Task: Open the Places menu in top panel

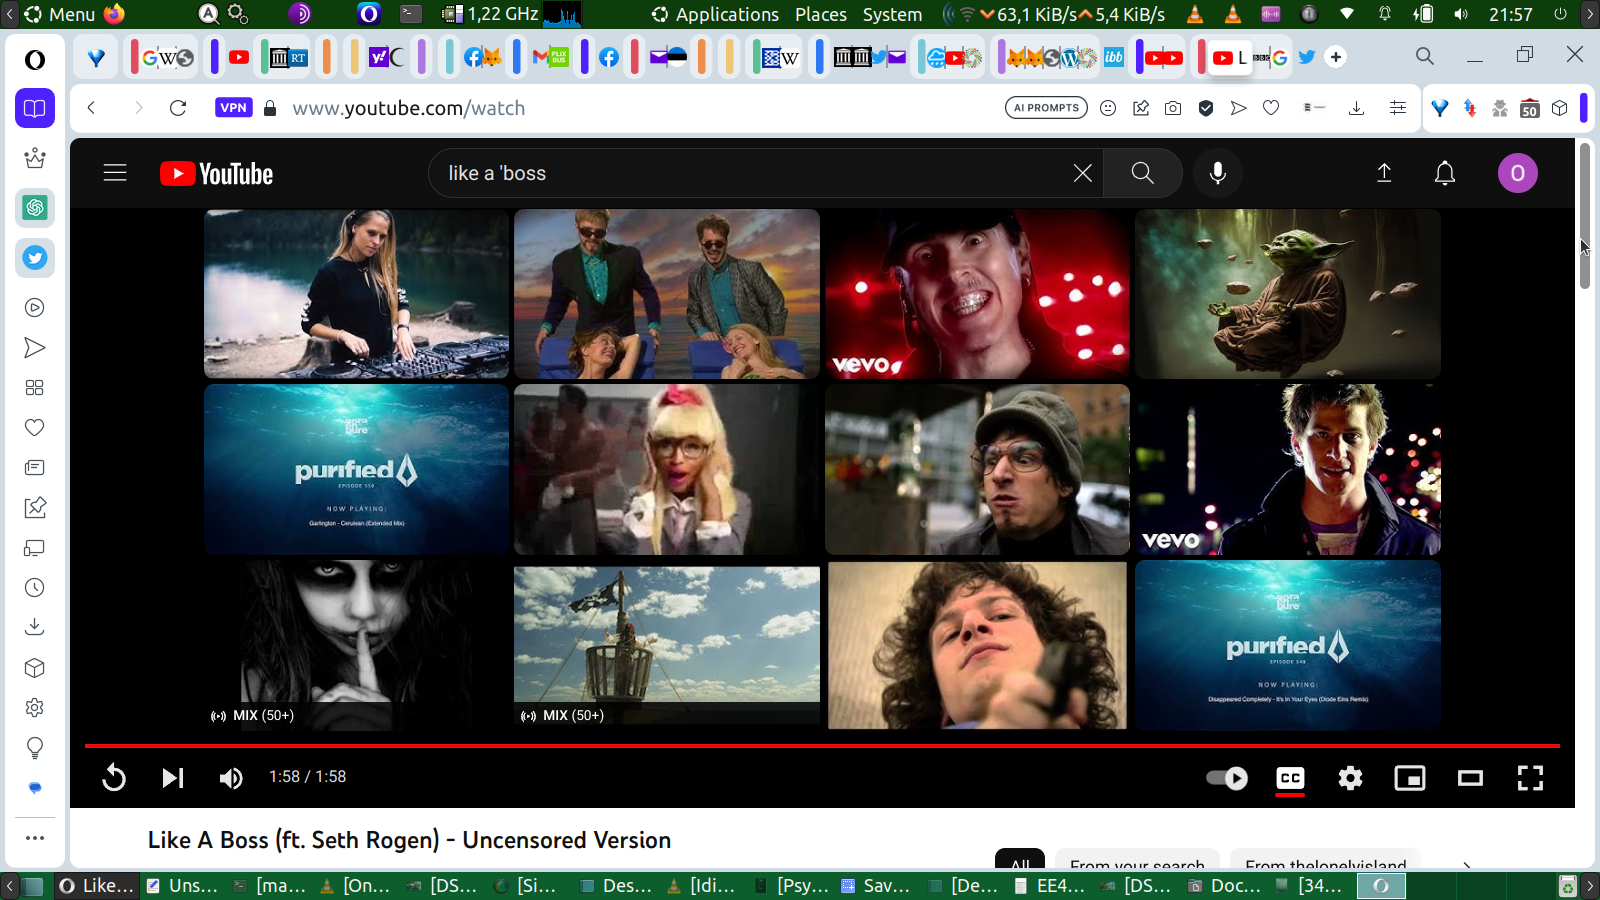Action: click(x=820, y=14)
